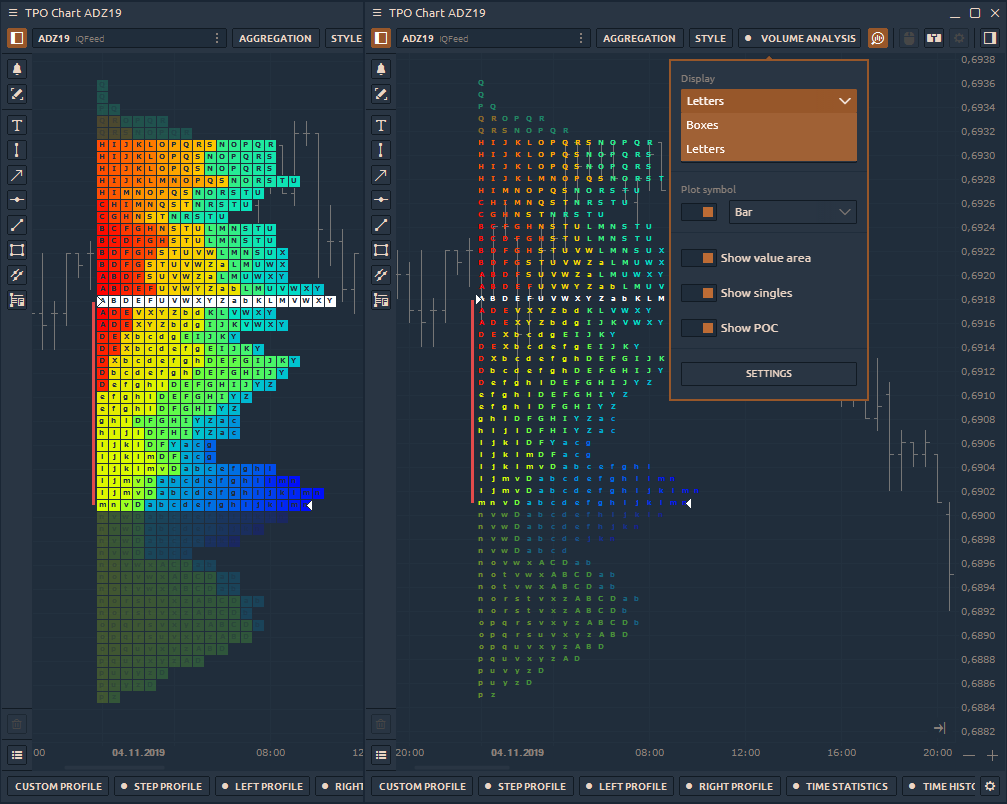Select the Text tool in right window
Viewport: 1007px width, 804px height.
(x=381, y=125)
